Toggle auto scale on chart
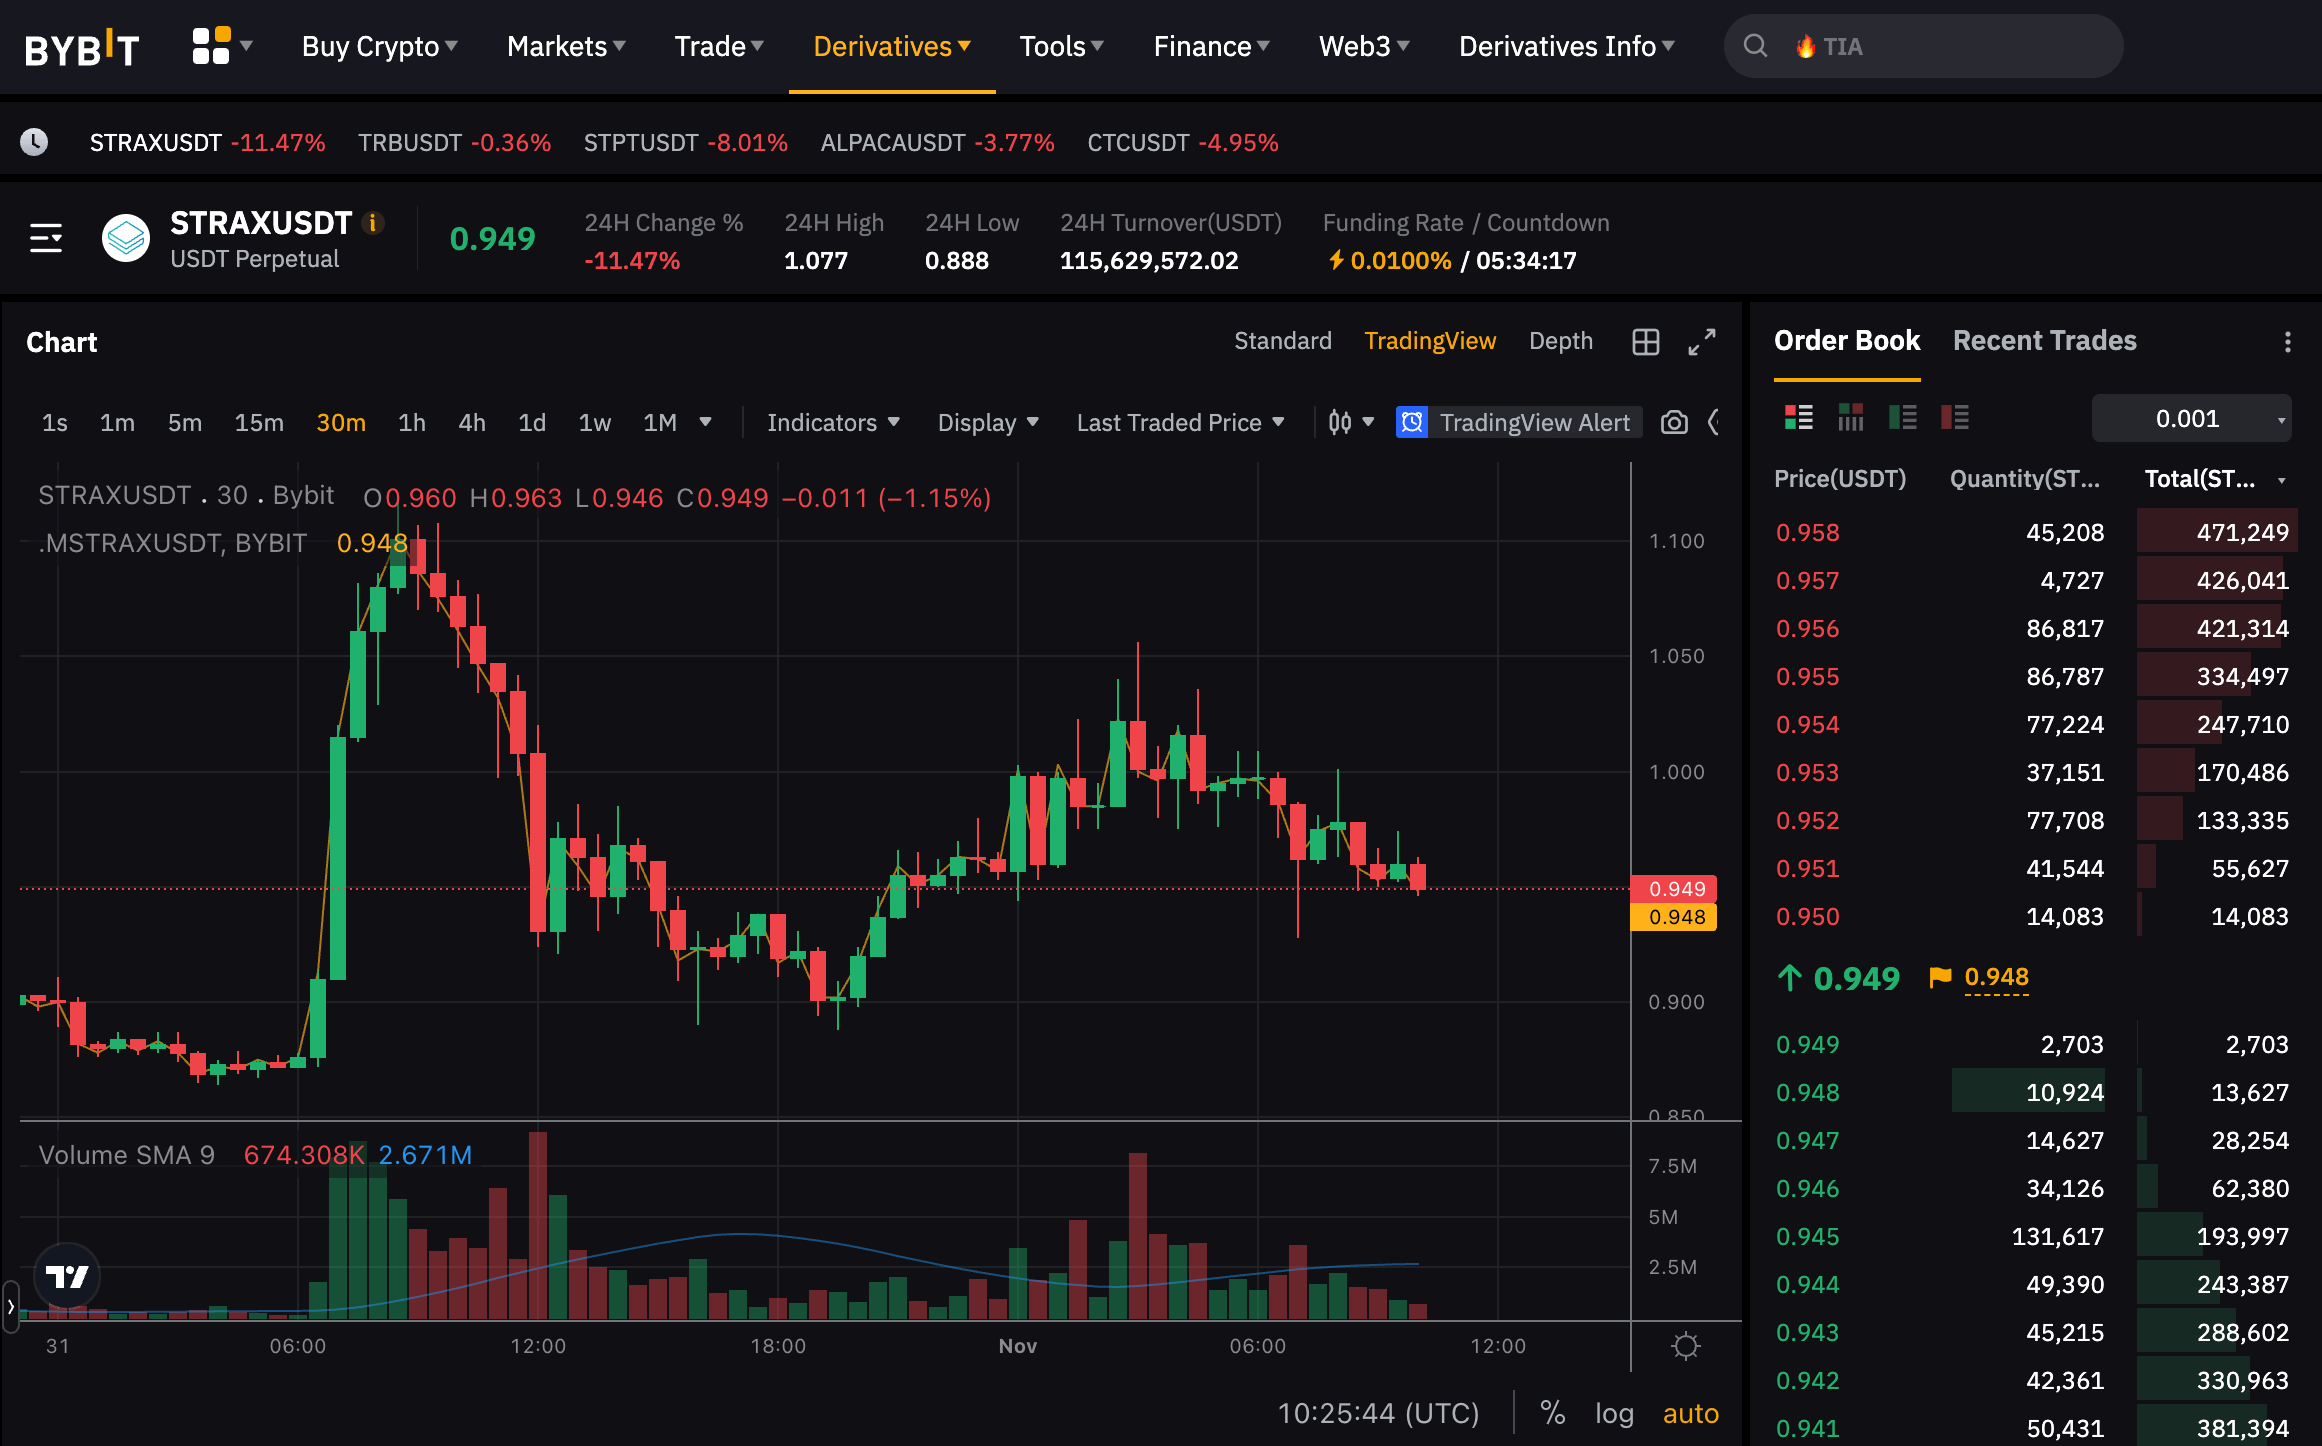The width and height of the screenshot is (2322, 1446). [x=1691, y=1413]
